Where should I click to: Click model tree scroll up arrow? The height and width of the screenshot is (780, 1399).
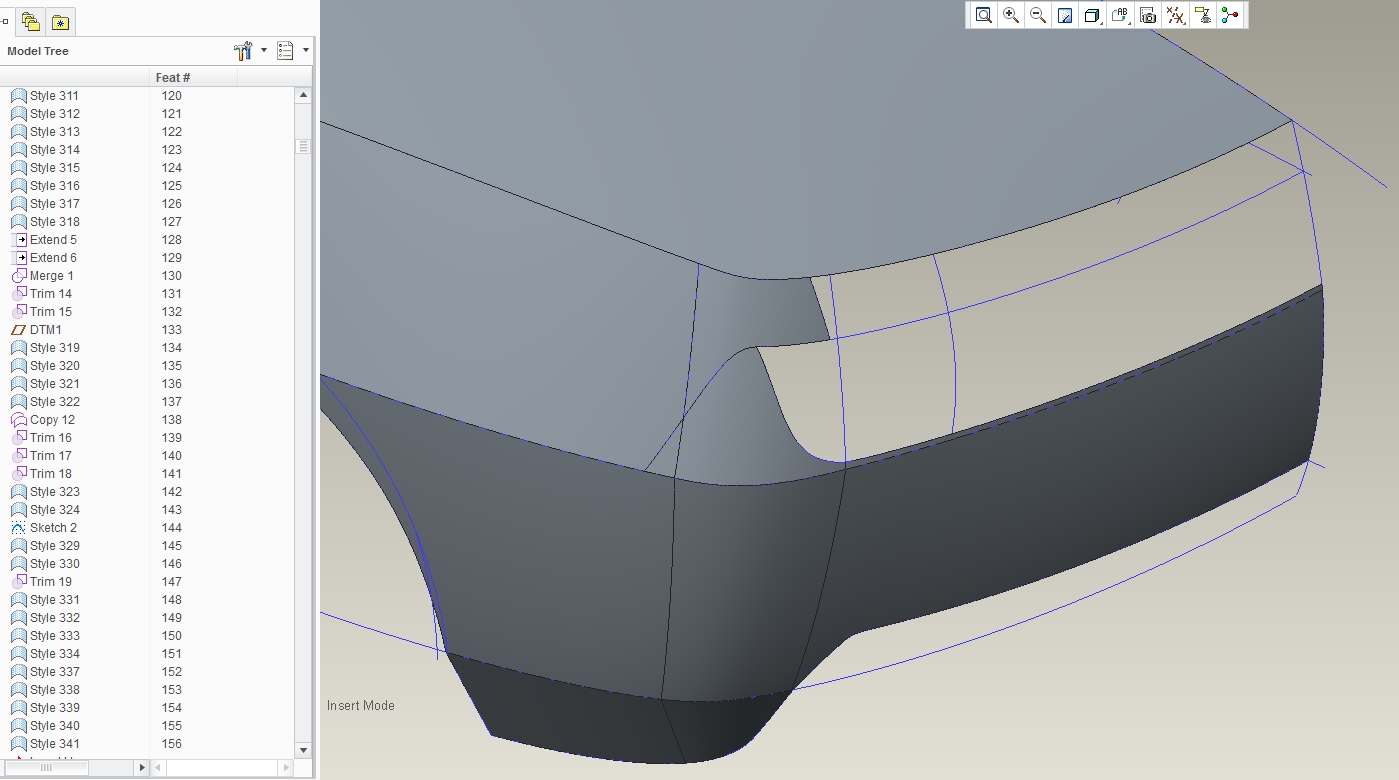click(304, 95)
